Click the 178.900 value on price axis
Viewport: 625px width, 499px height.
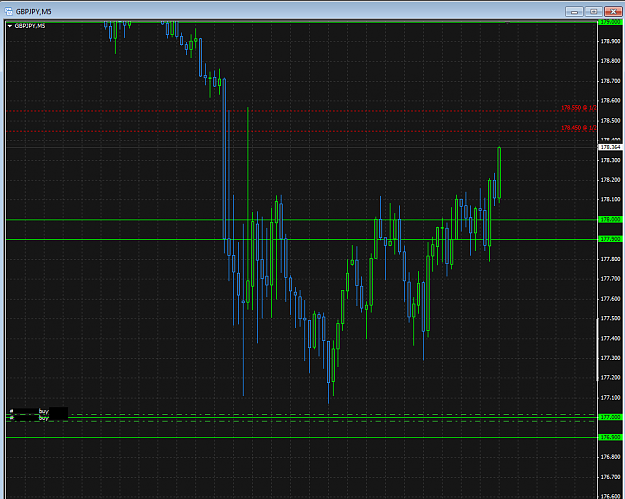[x=610, y=41]
